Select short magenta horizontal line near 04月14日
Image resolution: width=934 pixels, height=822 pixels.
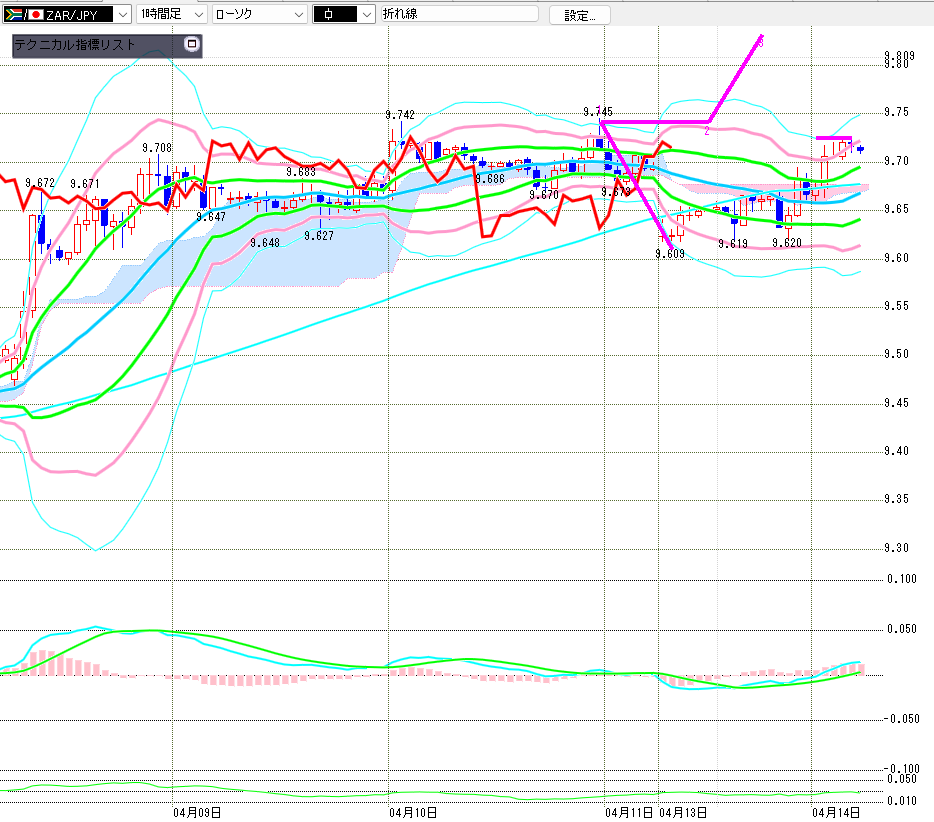[833, 138]
